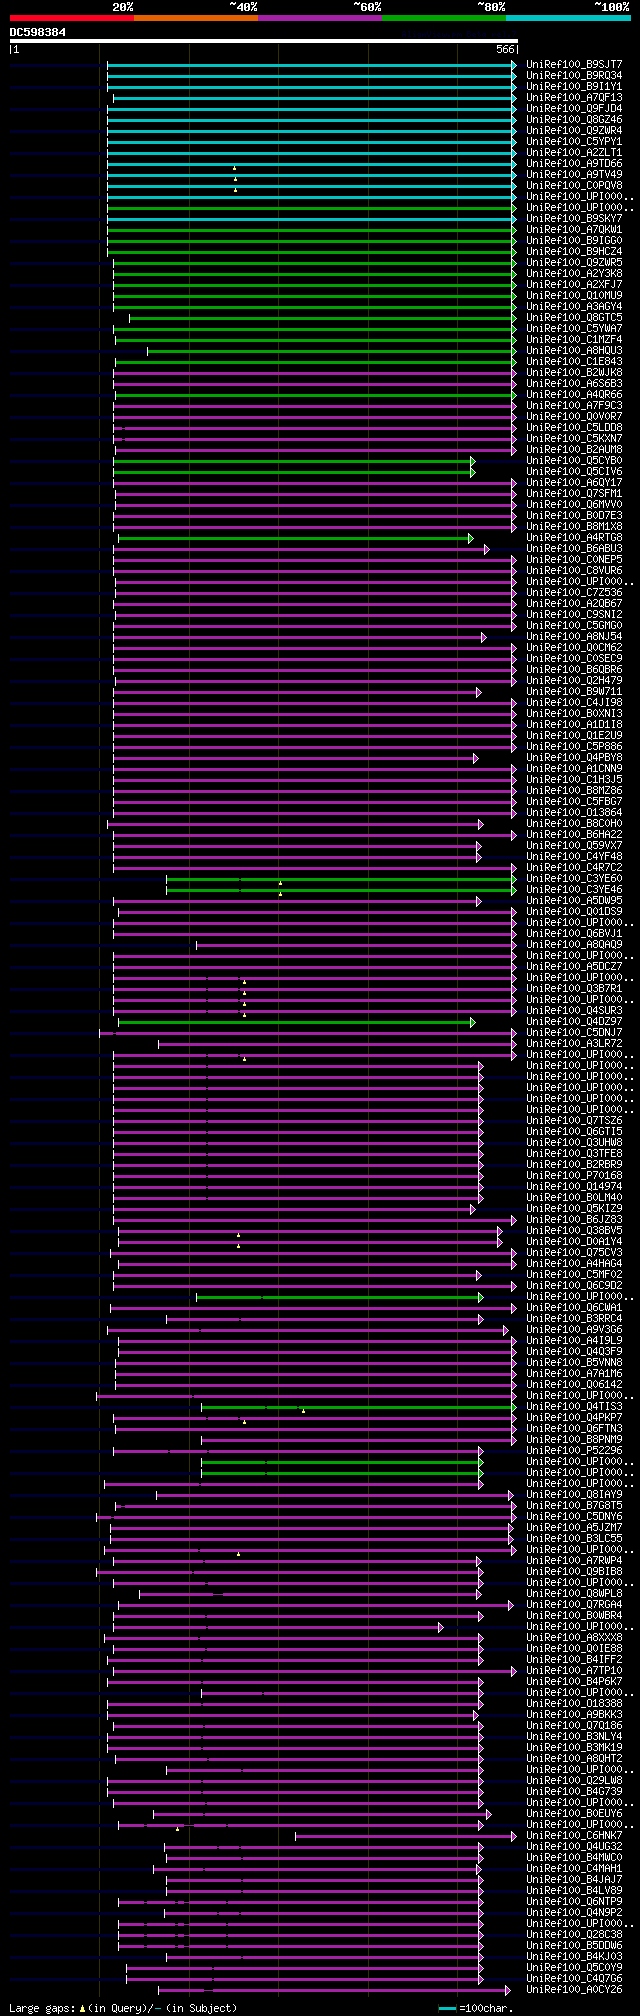Open hit UniRef100_Q14974
This screenshot has height=2016, width=640.
pos(574,1187)
